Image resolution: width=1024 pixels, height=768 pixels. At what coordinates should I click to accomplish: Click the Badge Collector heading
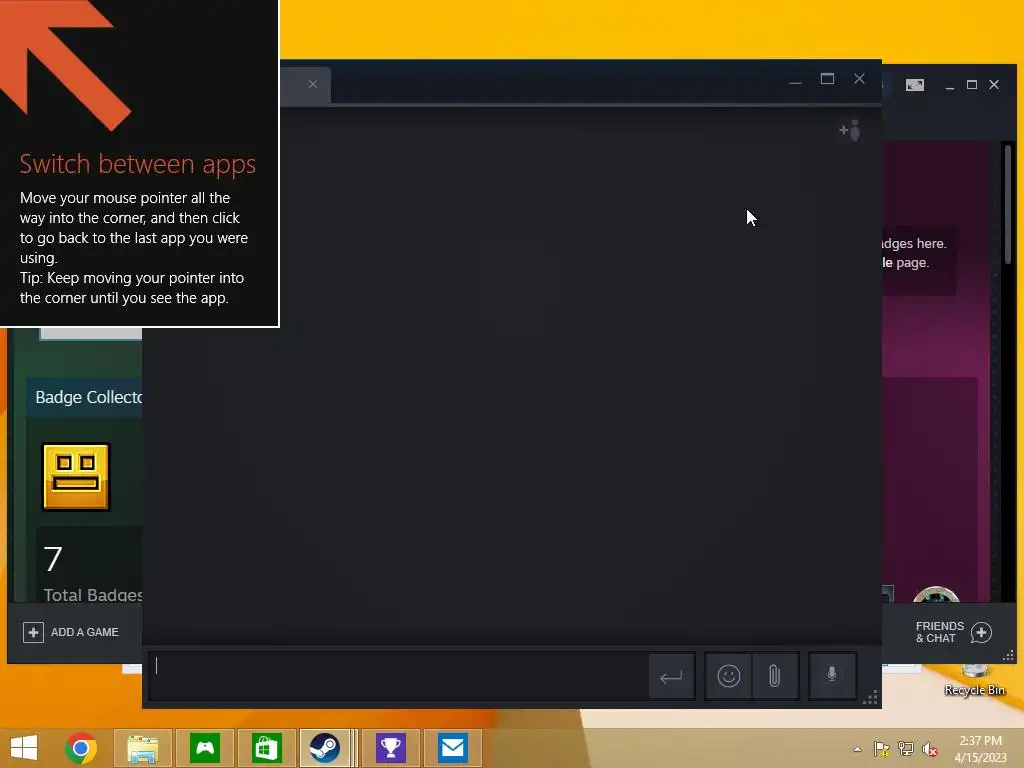click(89, 397)
